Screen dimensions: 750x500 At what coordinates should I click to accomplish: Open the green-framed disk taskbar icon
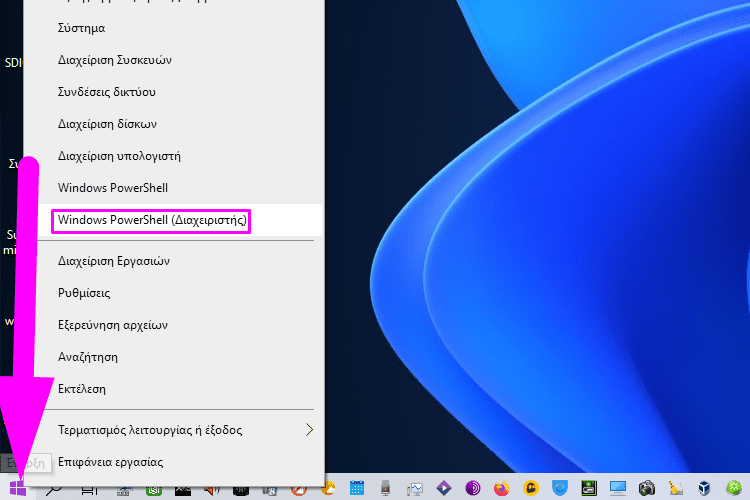[589, 488]
